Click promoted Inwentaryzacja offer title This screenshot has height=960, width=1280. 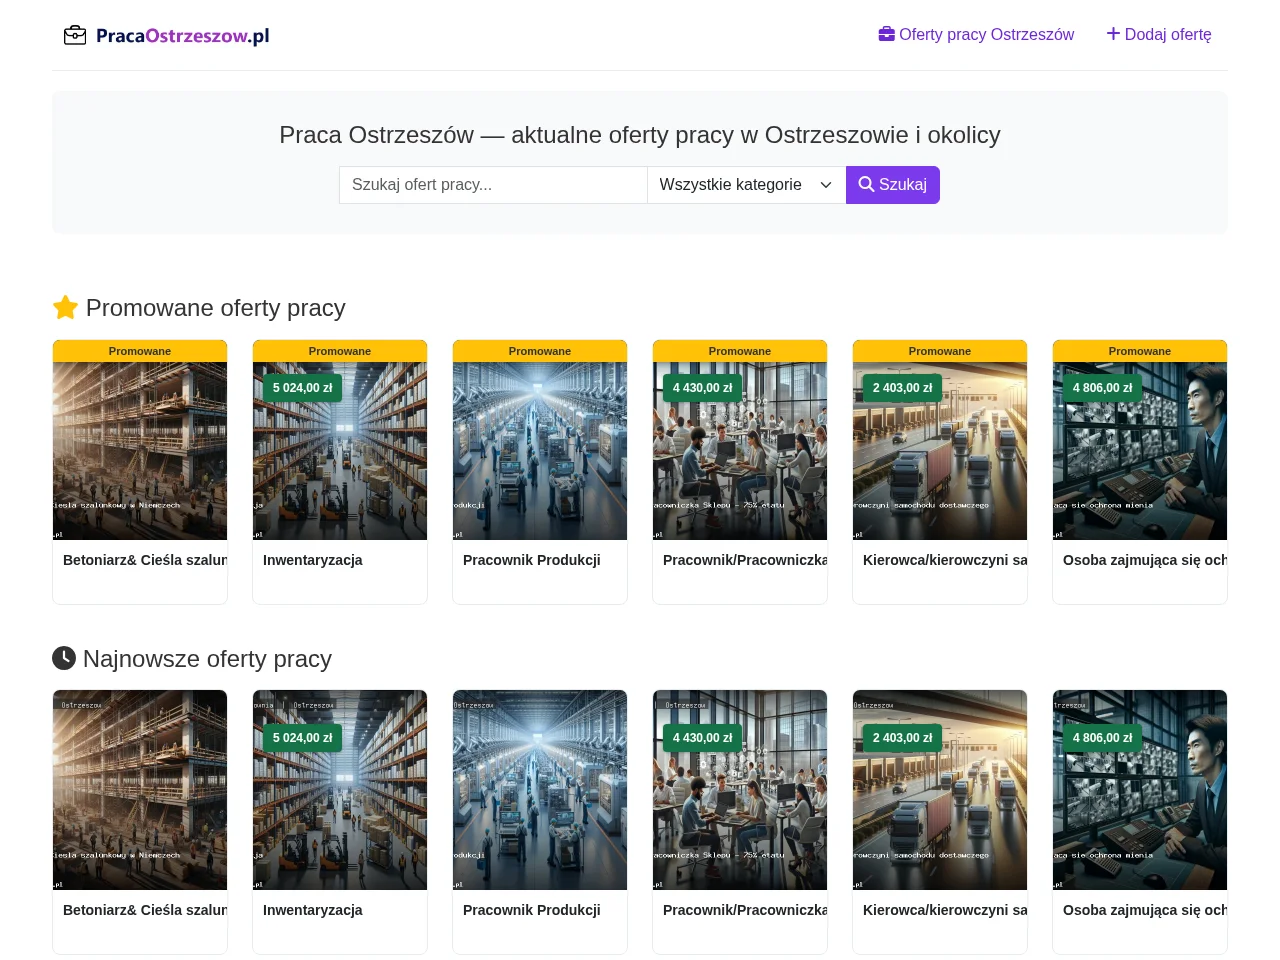coord(313,560)
